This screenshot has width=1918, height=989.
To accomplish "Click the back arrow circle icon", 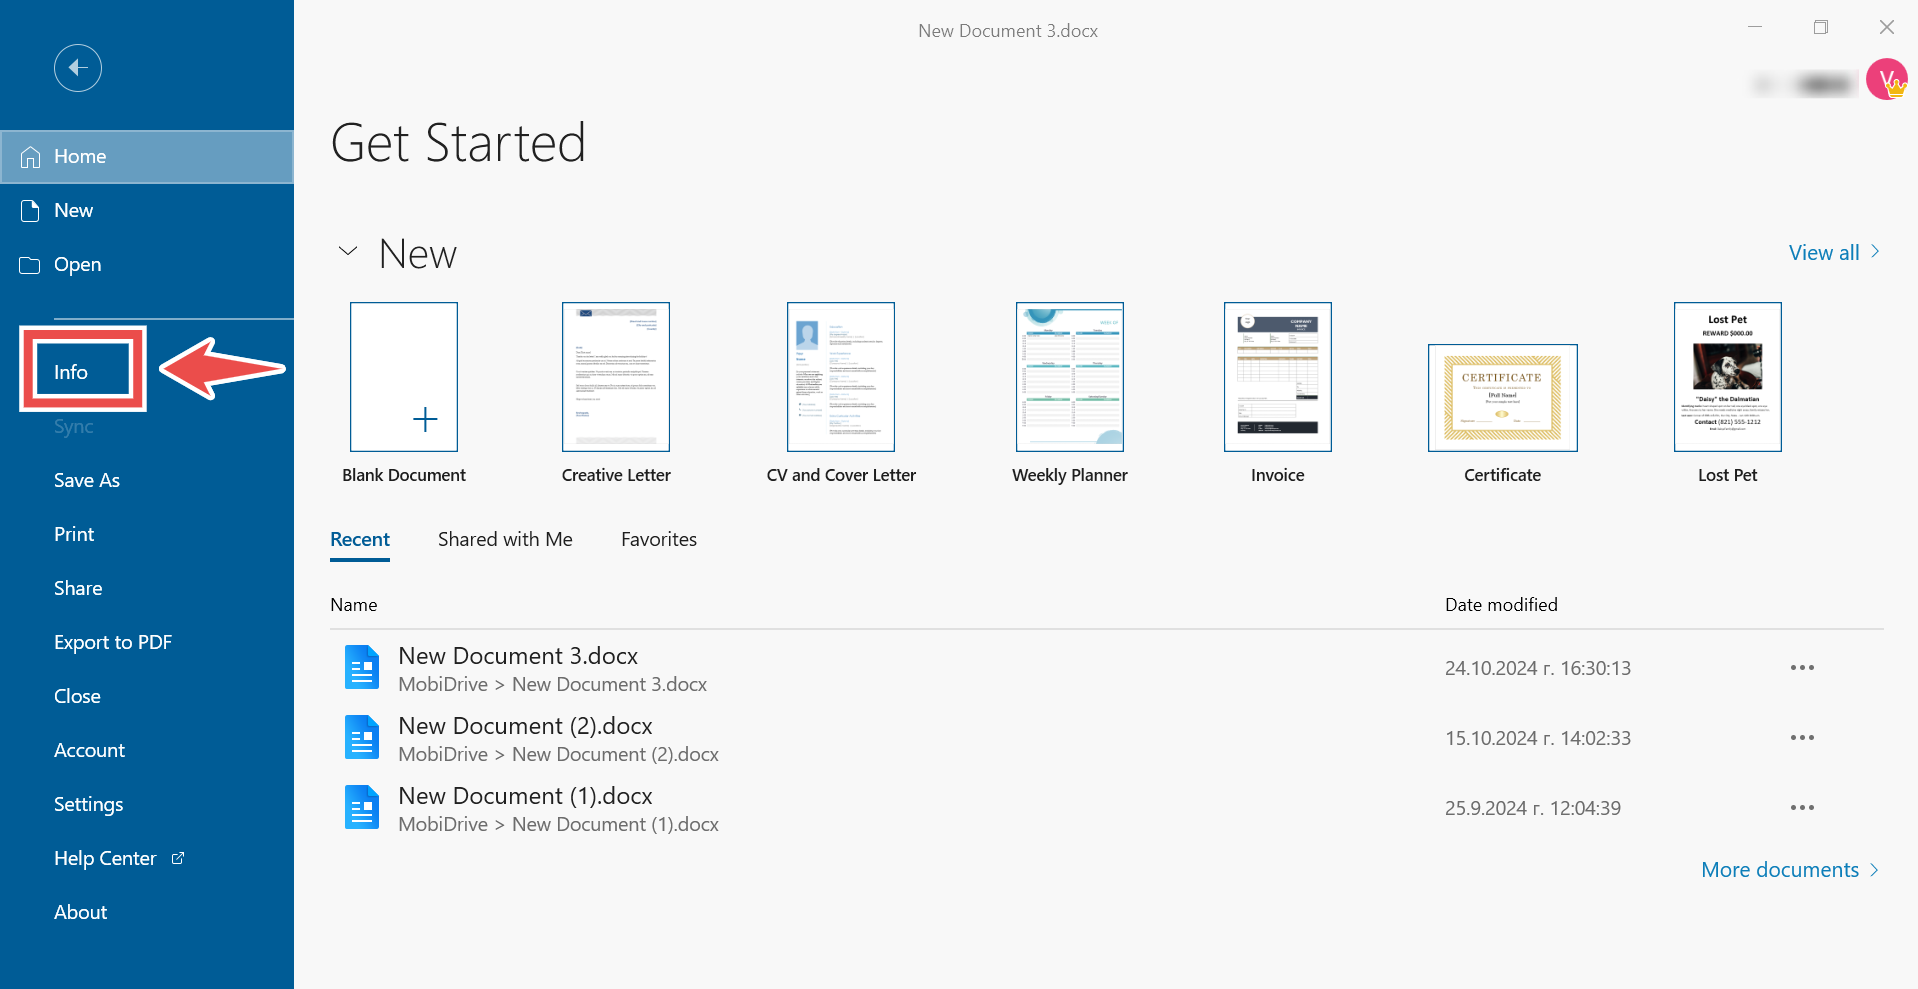I will [78, 68].
